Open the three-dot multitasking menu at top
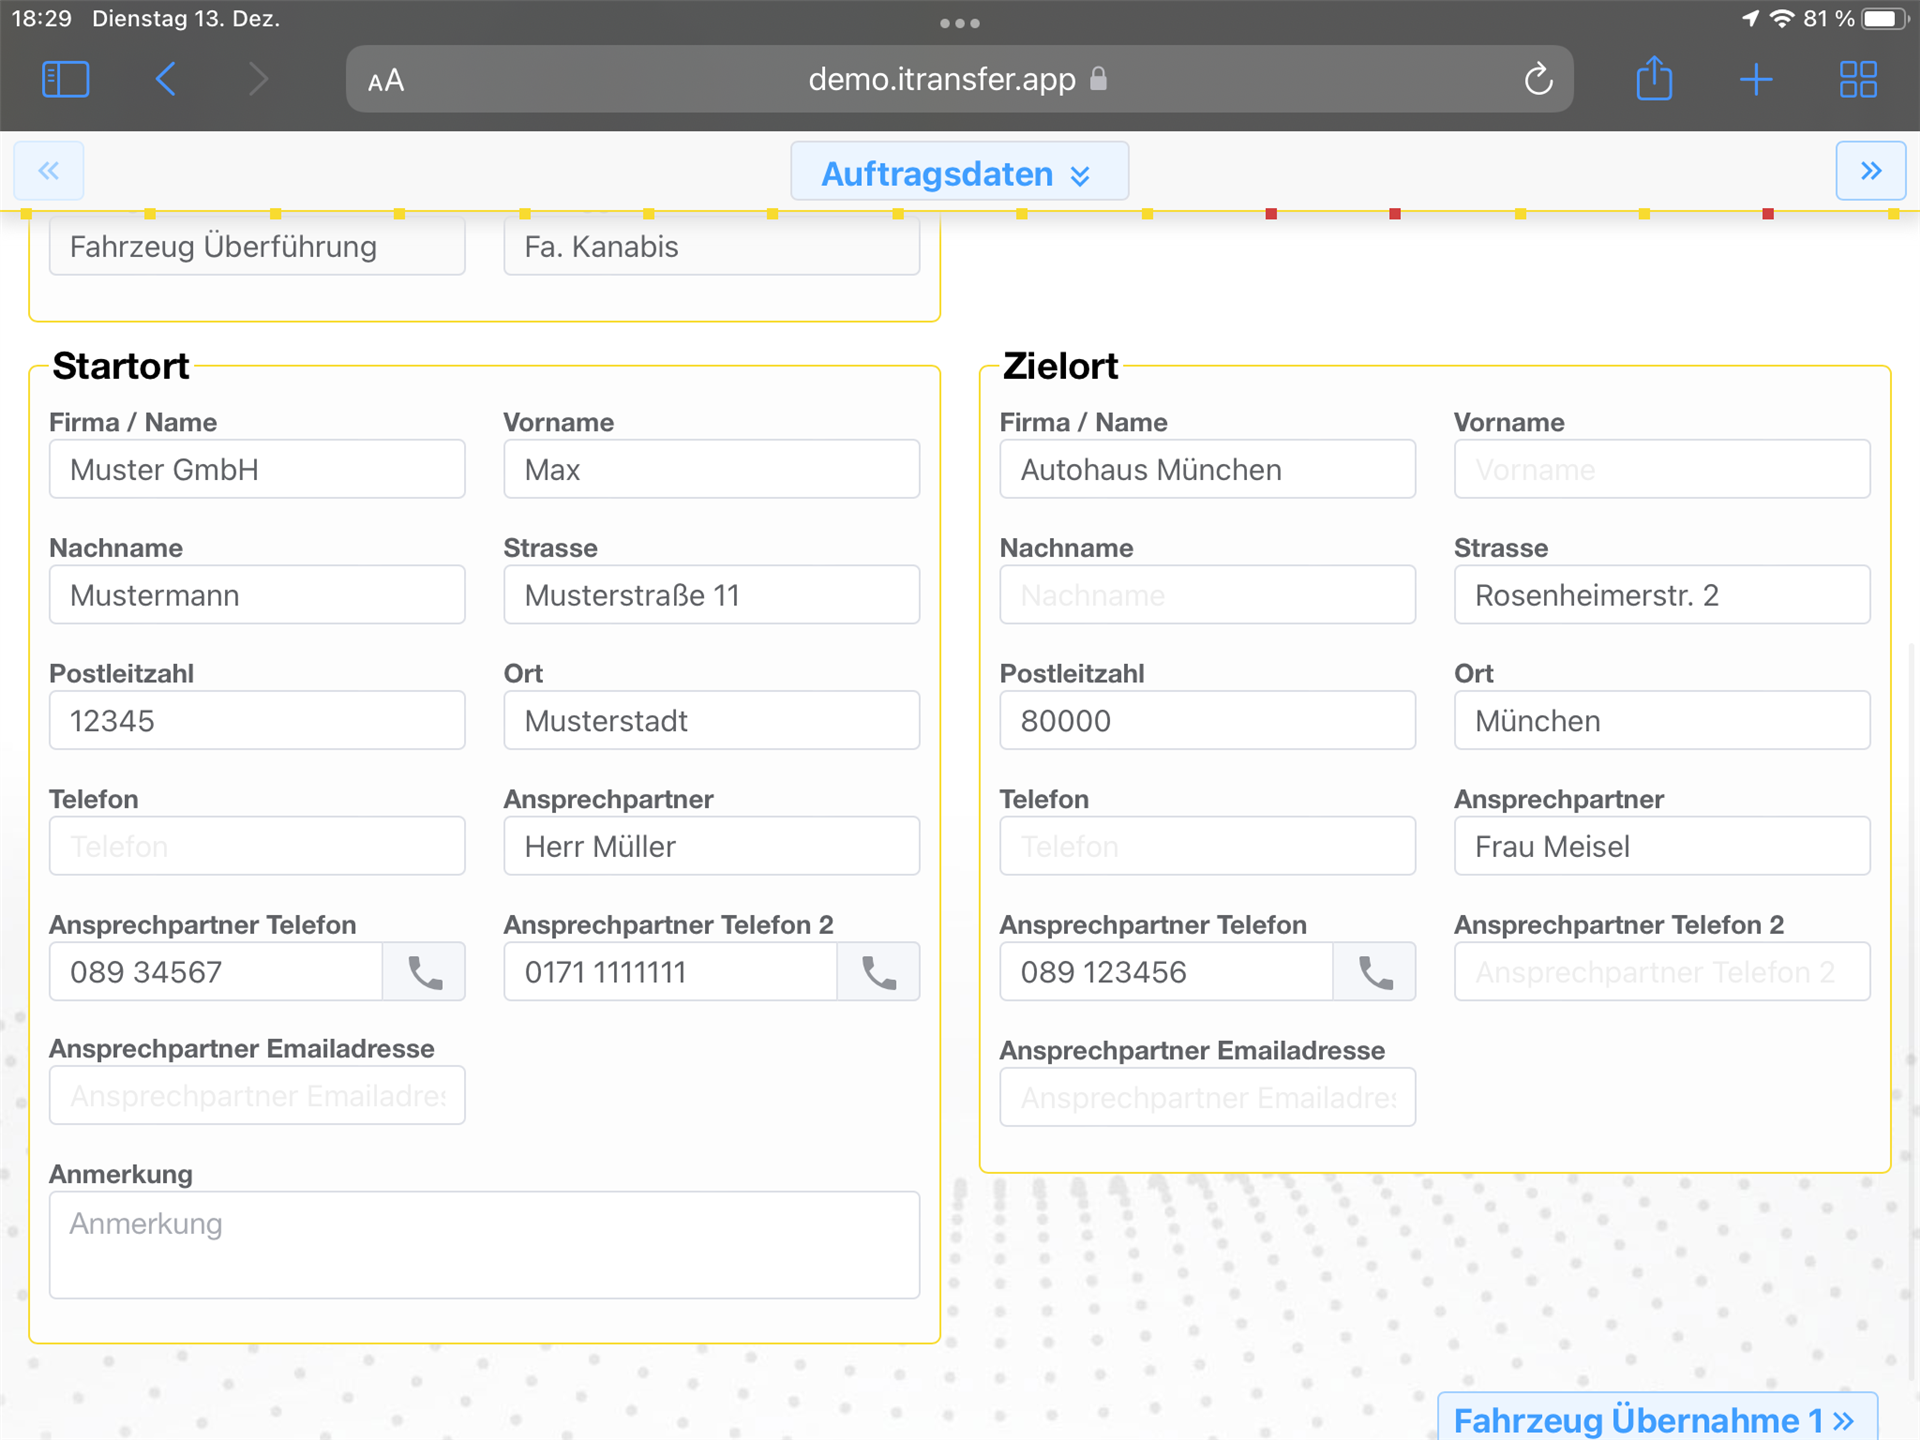Screen dimensions: 1920x1440 959,23
